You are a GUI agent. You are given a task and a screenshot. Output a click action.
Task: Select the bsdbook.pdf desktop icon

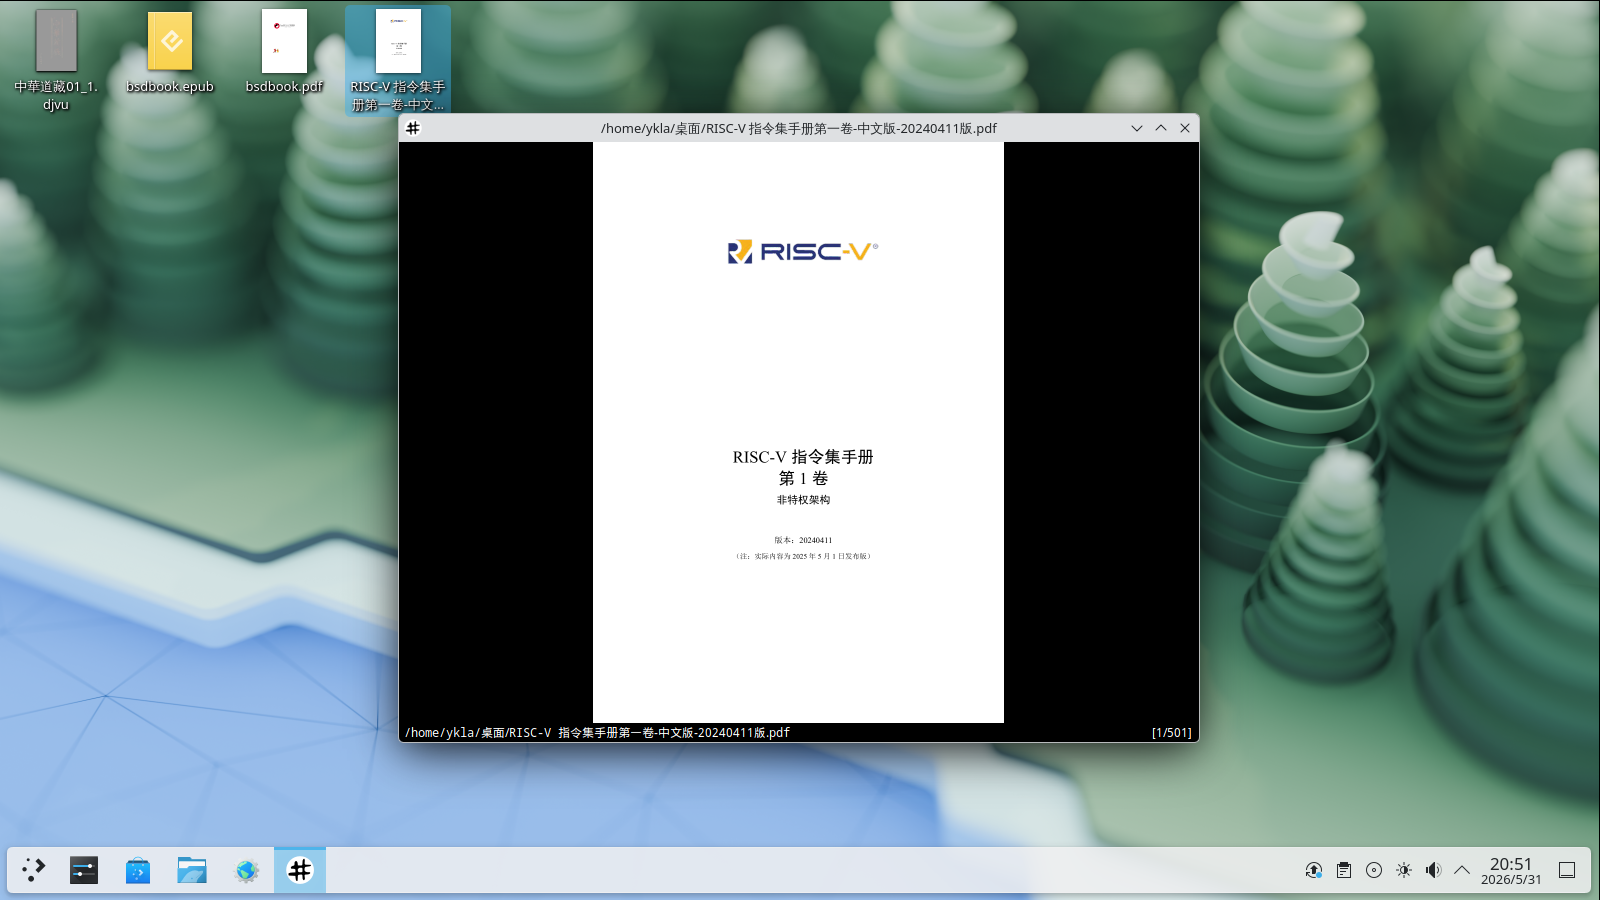pos(284,53)
